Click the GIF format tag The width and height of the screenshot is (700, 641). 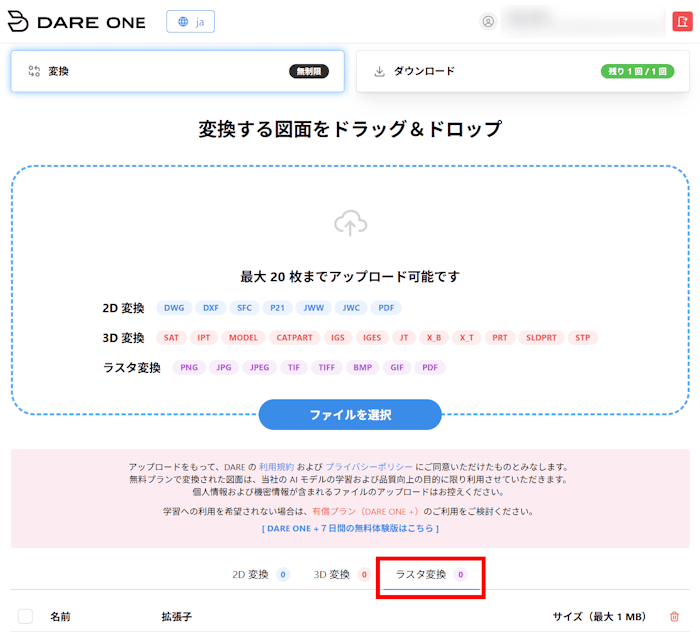coord(397,367)
